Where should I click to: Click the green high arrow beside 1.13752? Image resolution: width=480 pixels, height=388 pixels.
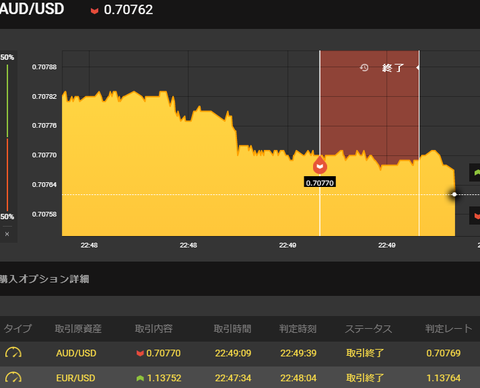(x=140, y=378)
